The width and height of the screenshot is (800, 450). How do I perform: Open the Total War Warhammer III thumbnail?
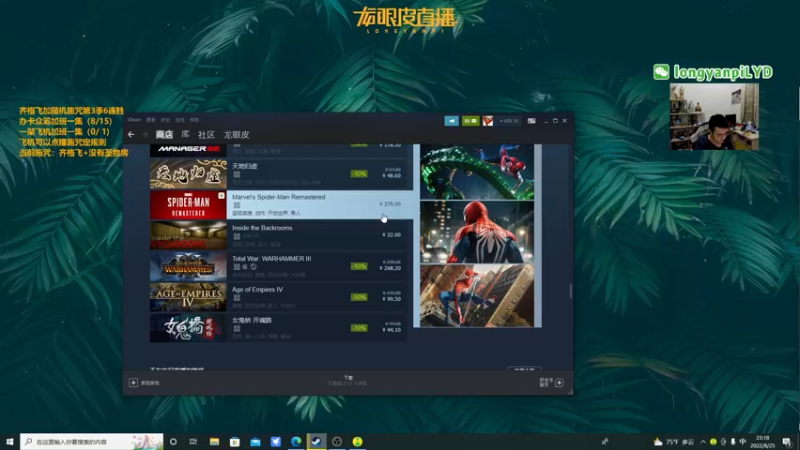point(188,266)
